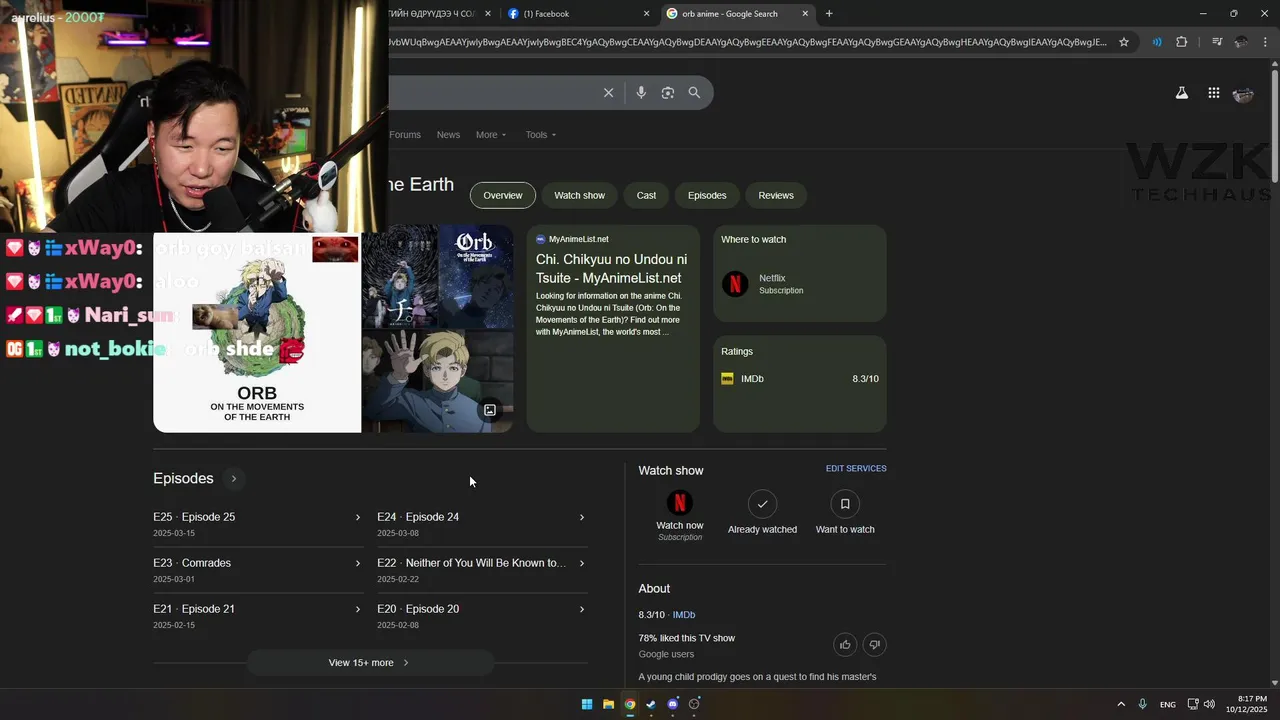Image resolution: width=1280 pixels, height=720 pixels.
Task: Select the Reviews chip
Action: [x=776, y=195]
